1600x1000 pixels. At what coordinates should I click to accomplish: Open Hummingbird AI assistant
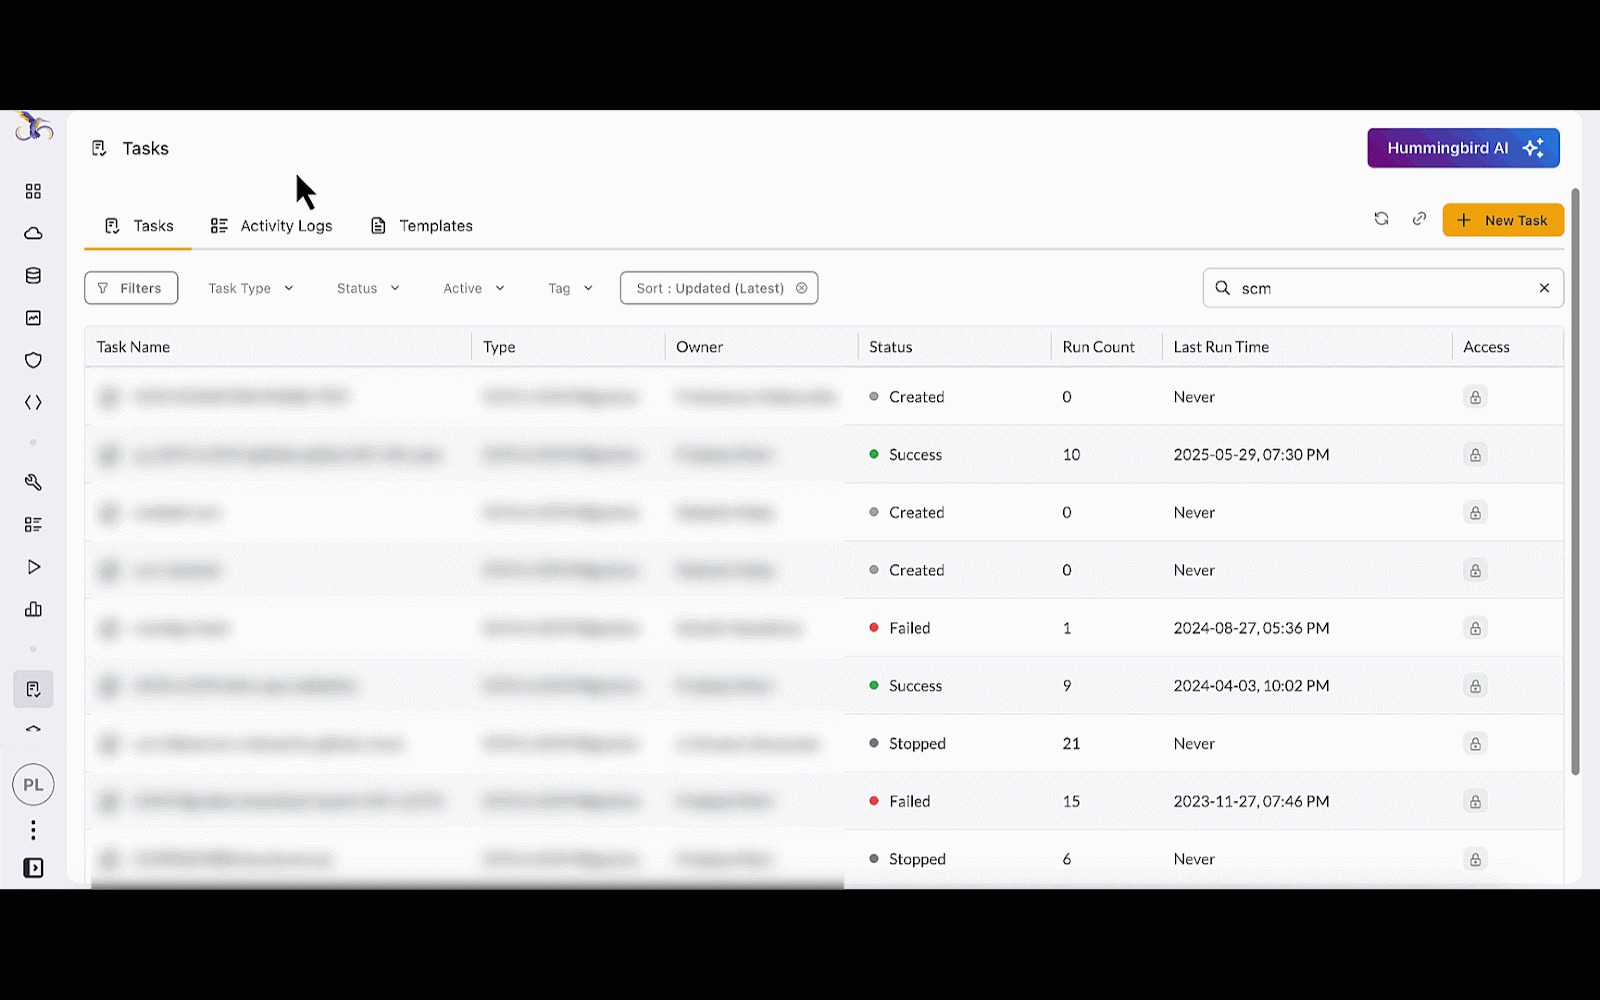[x=1463, y=148]
